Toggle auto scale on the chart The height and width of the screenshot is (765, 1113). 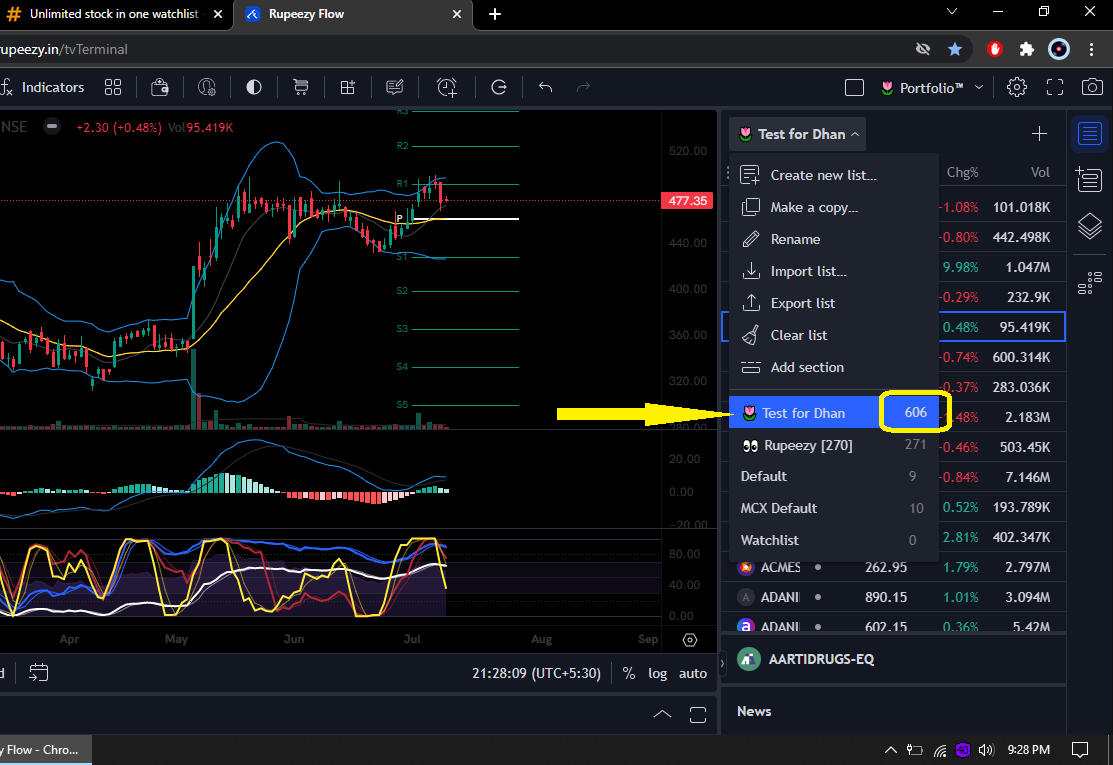click(x=693, y=673)
